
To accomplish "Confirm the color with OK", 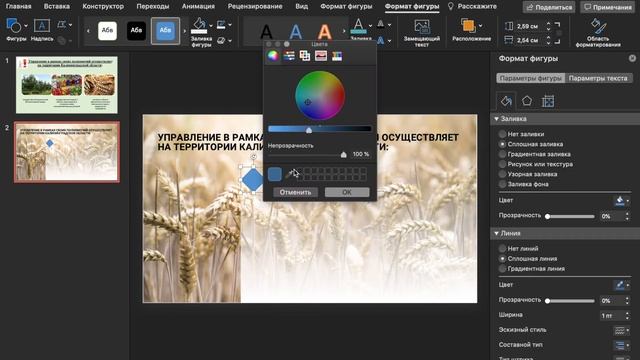I will pos(347,192).
